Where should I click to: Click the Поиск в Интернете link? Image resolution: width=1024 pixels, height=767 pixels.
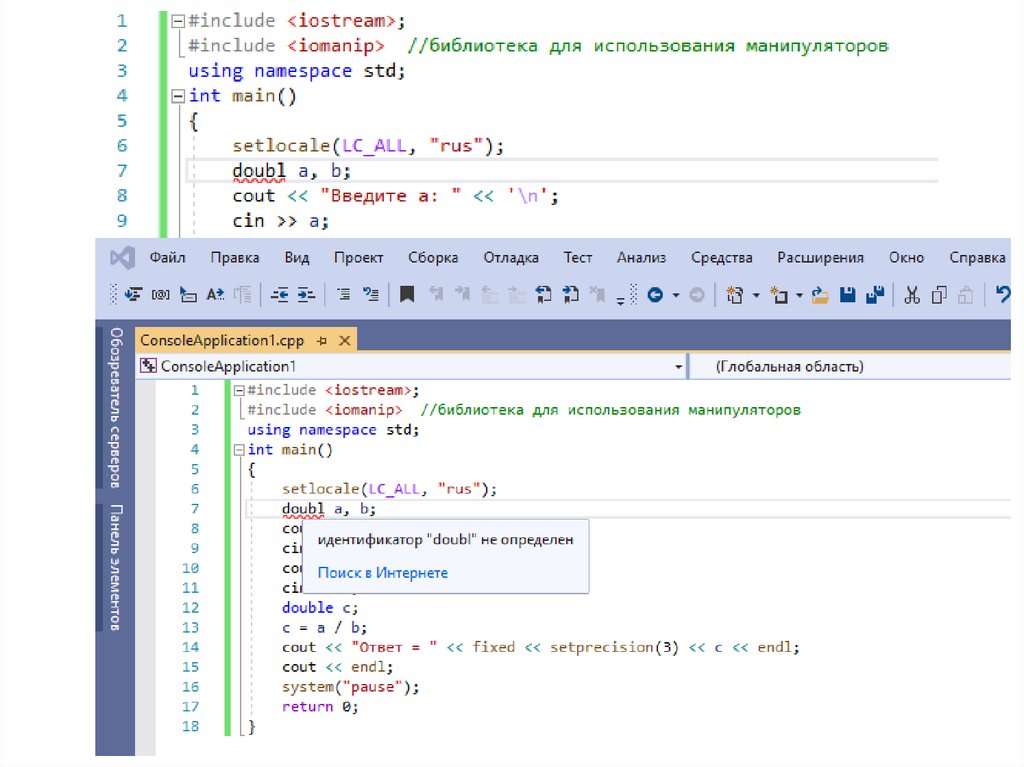(383, 573)
